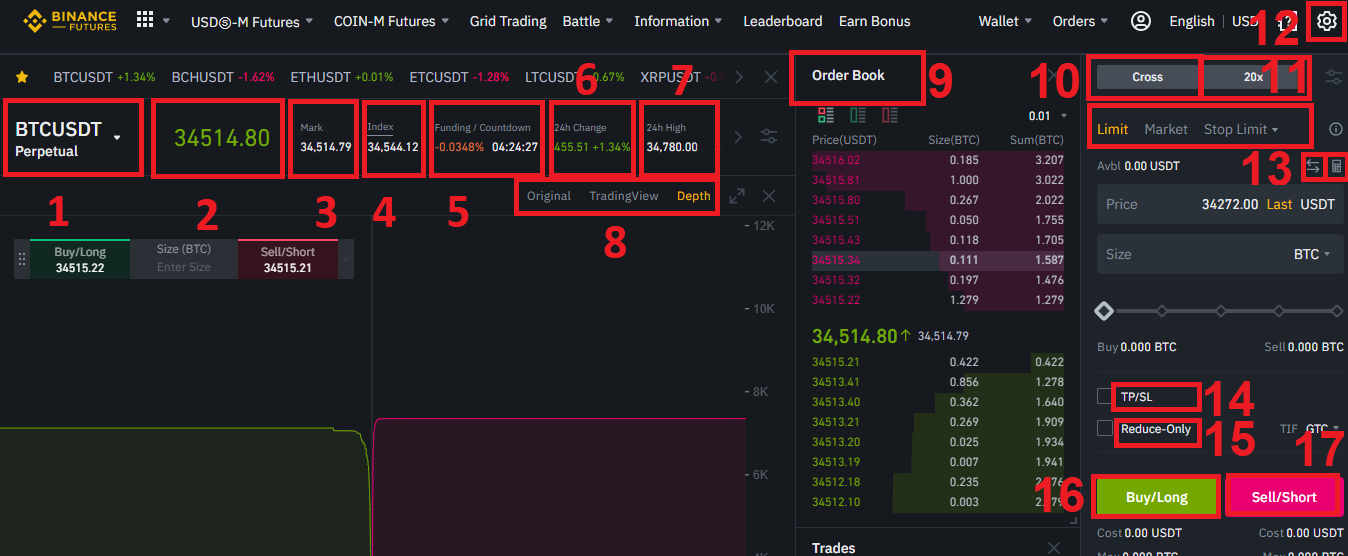Screen dimensions: 1348x556
Task: Open the Leaderboard page
Action: (782, 21)
